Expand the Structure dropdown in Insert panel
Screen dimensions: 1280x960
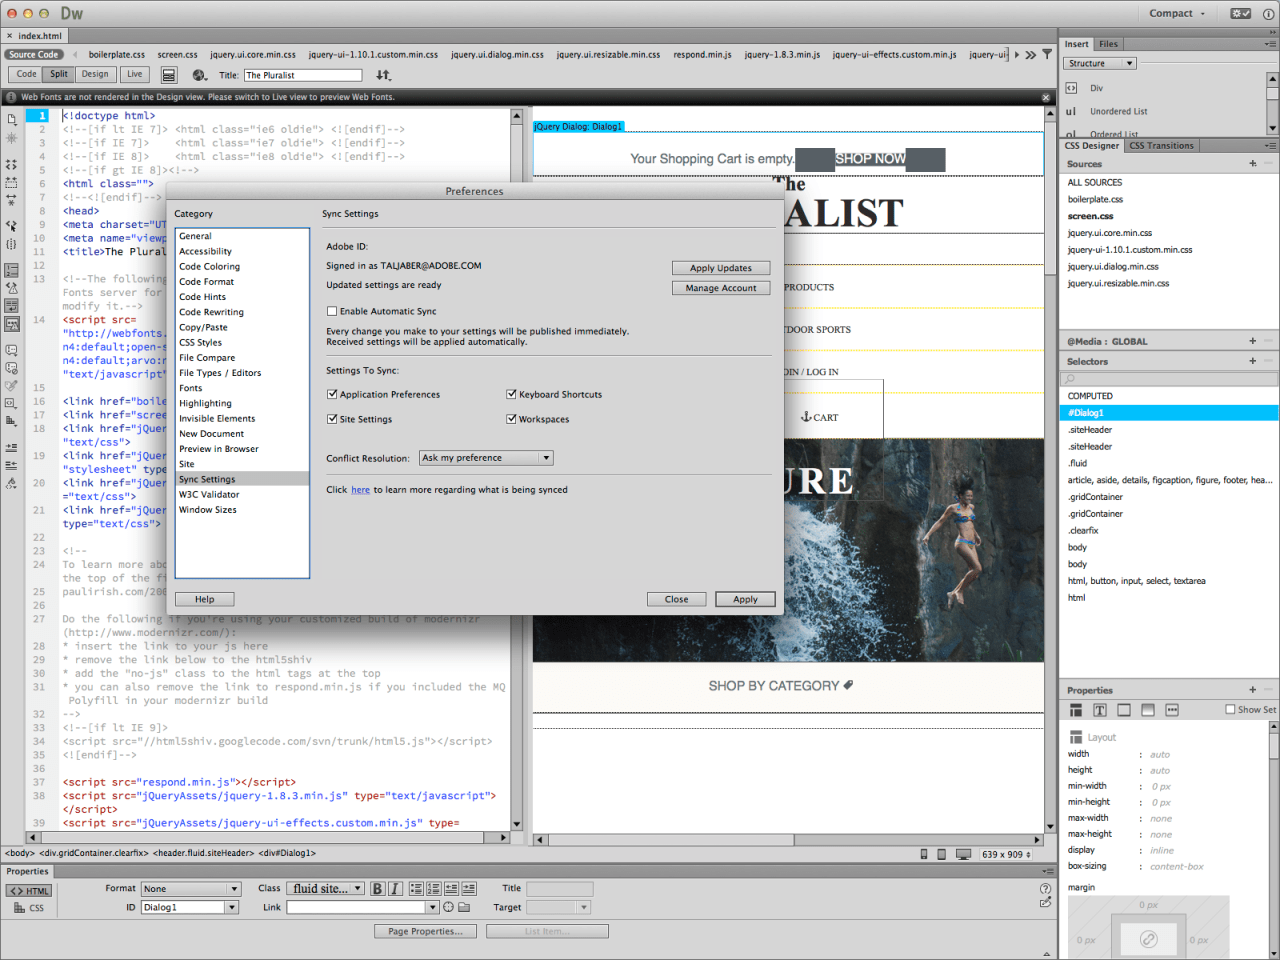(1099, 62)
